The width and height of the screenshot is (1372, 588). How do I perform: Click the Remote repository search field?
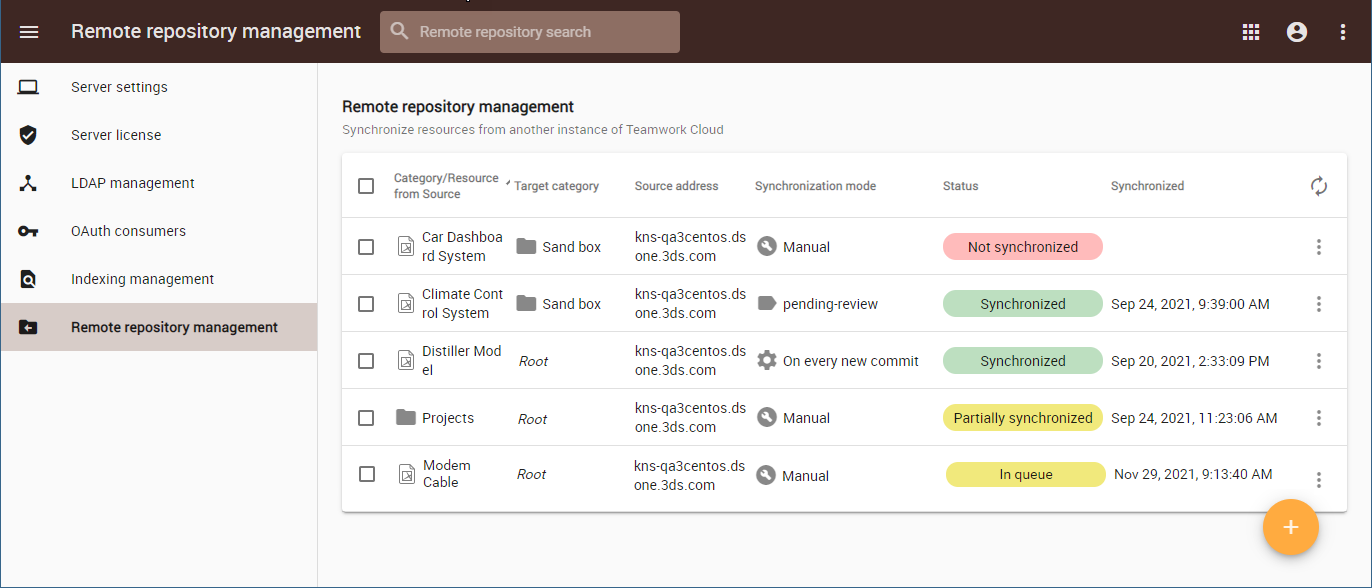point(530,32)
